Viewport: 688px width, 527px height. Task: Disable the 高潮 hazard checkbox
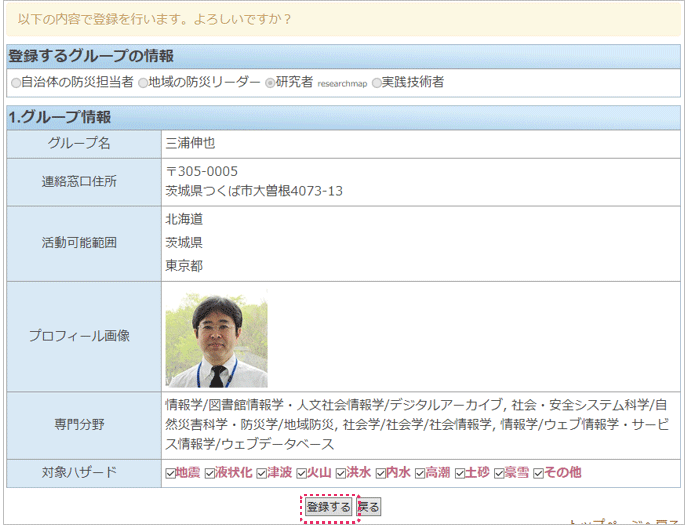pos(419,473)
